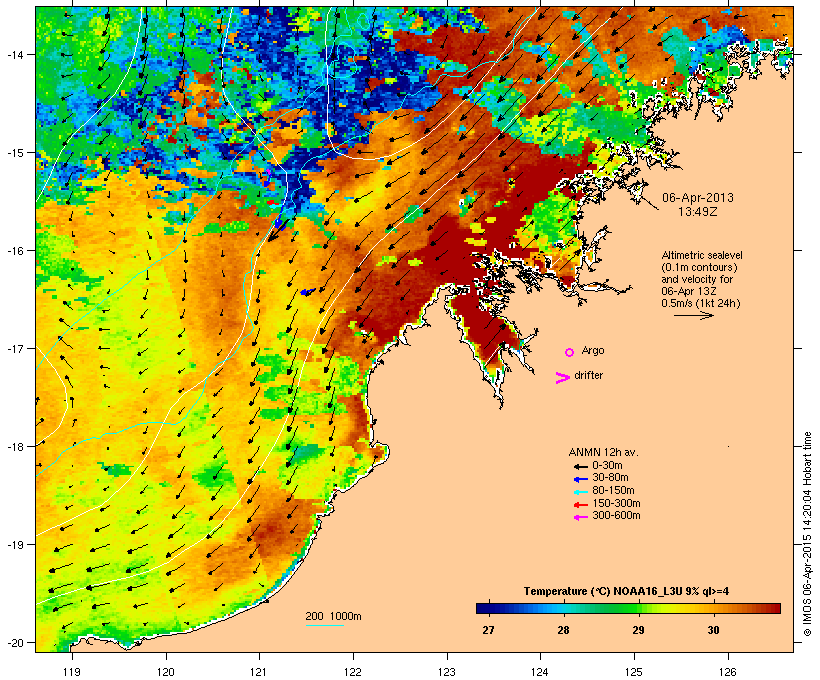Click the latitude axis label -20
This screenshot has width=820, height=680.
[14, 642]
